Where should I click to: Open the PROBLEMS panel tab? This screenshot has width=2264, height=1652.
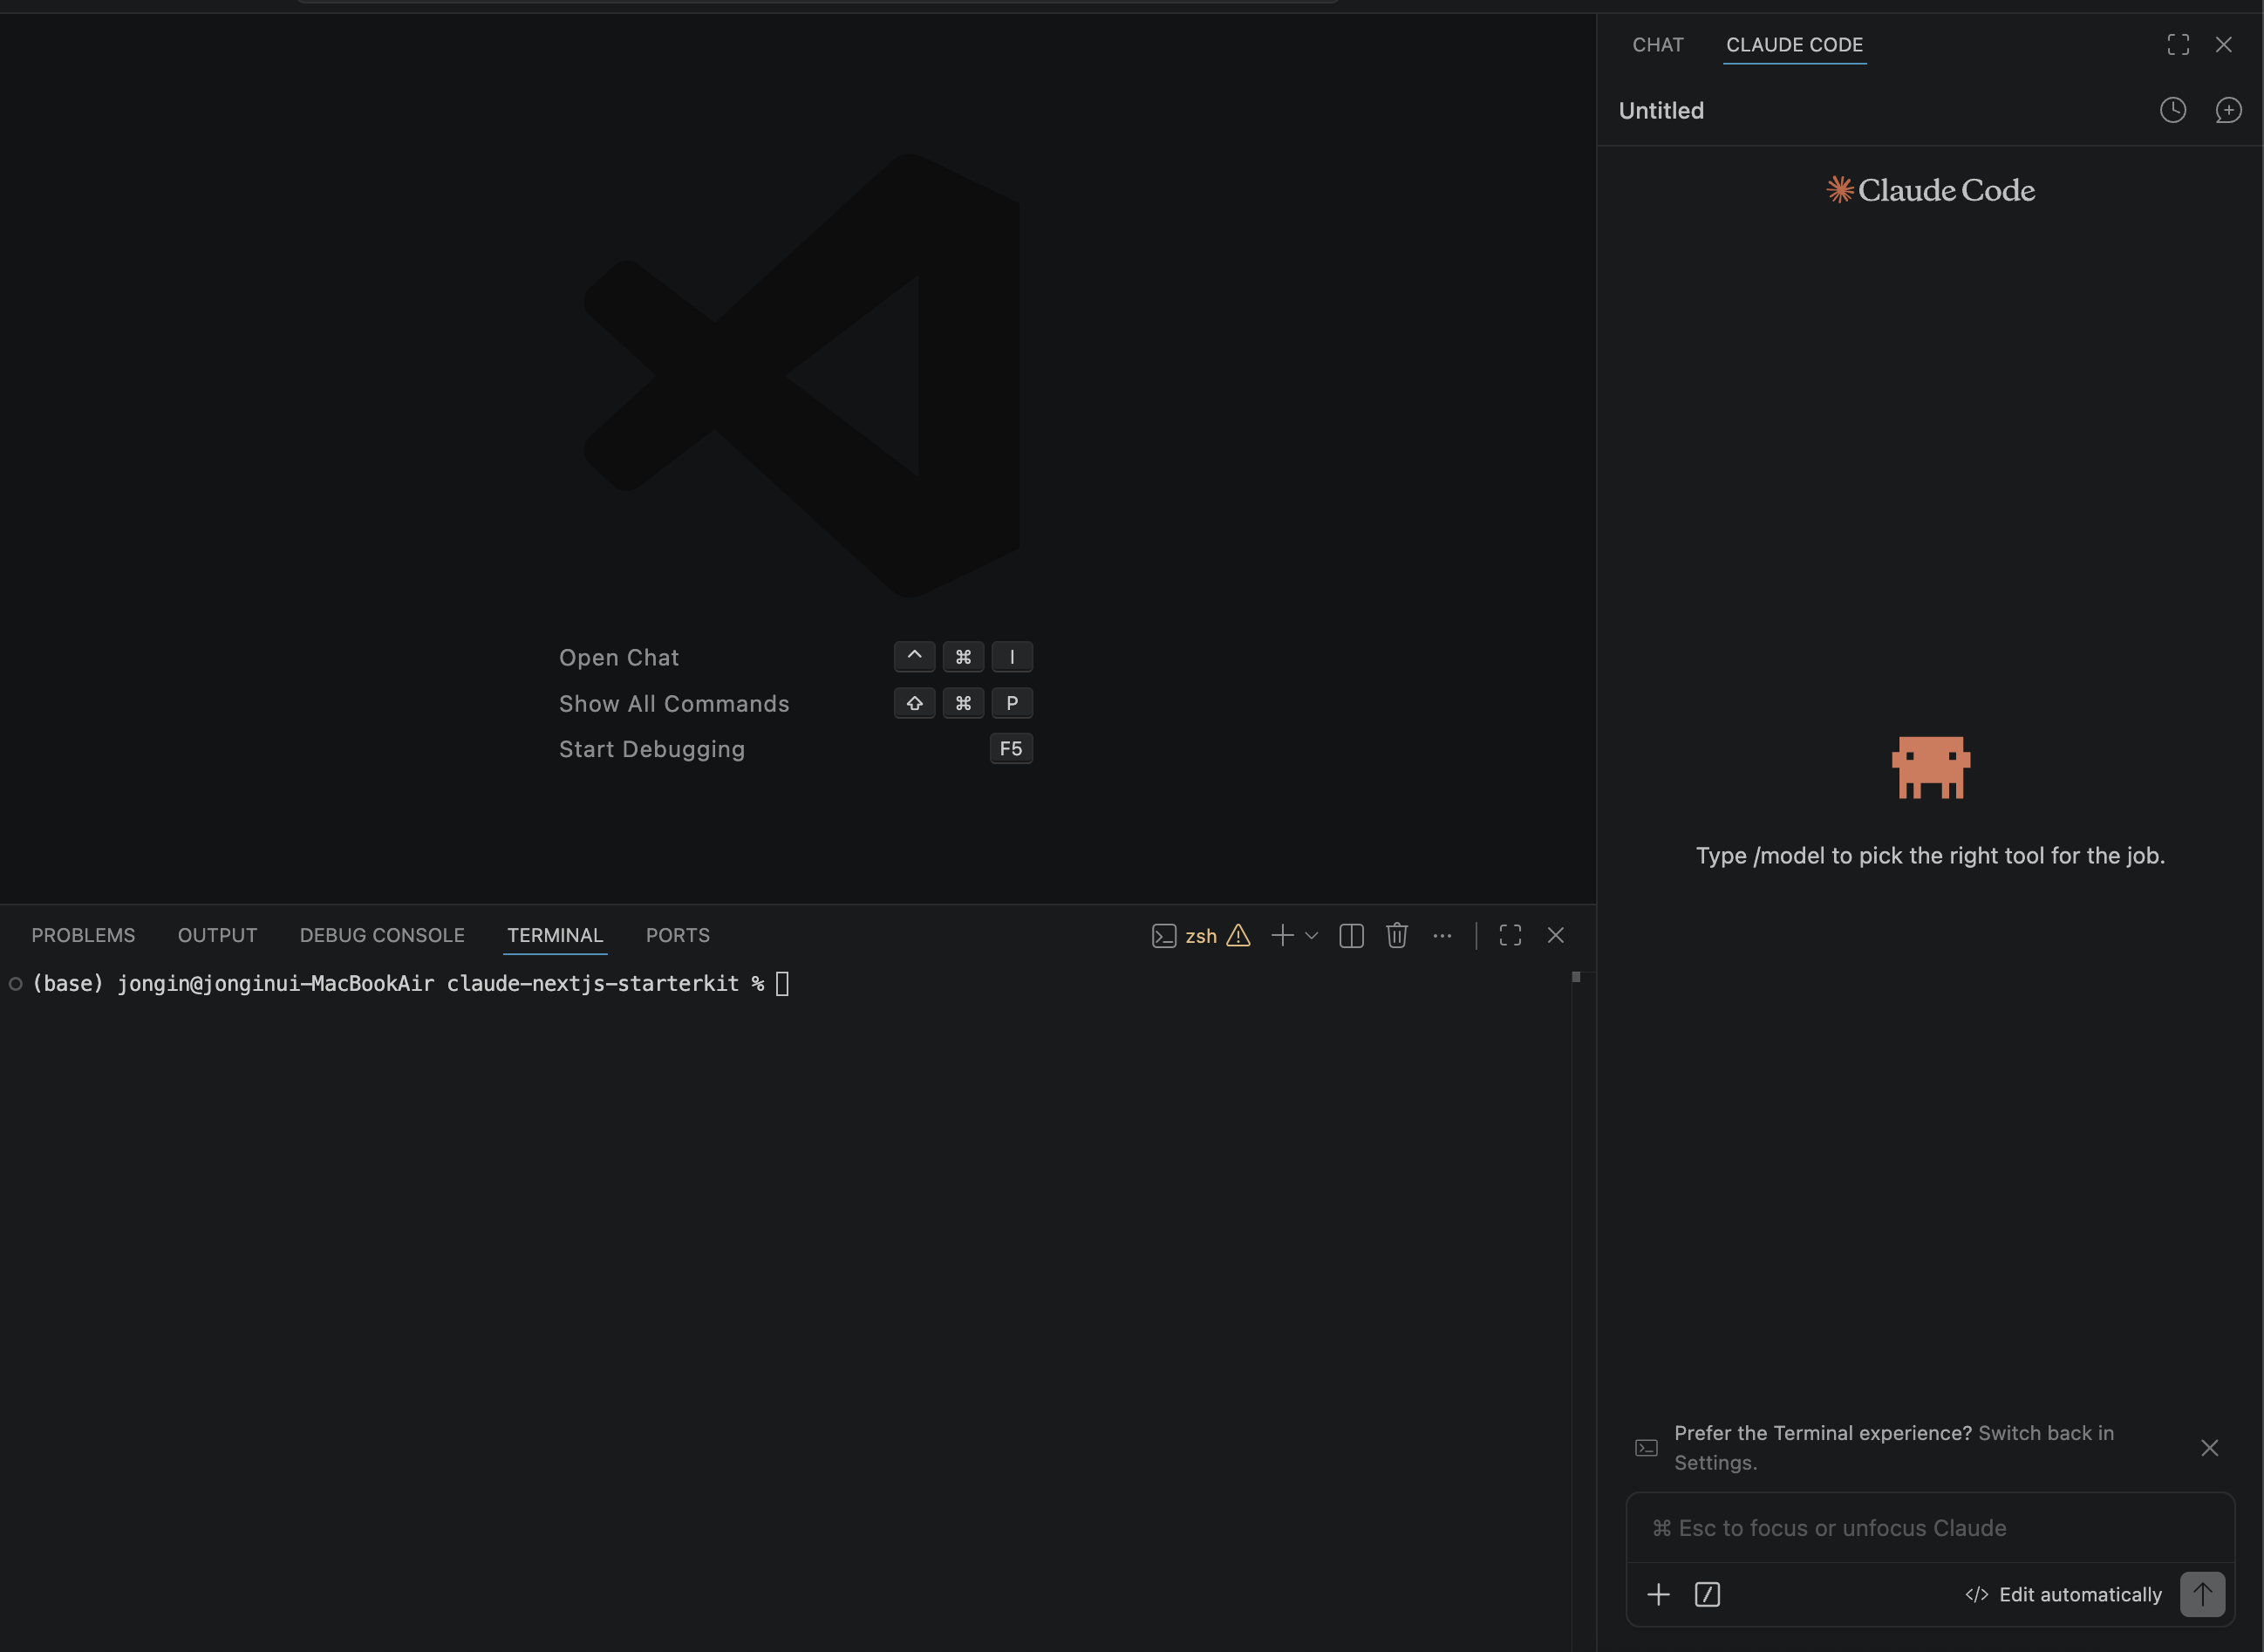click(83, 935)
